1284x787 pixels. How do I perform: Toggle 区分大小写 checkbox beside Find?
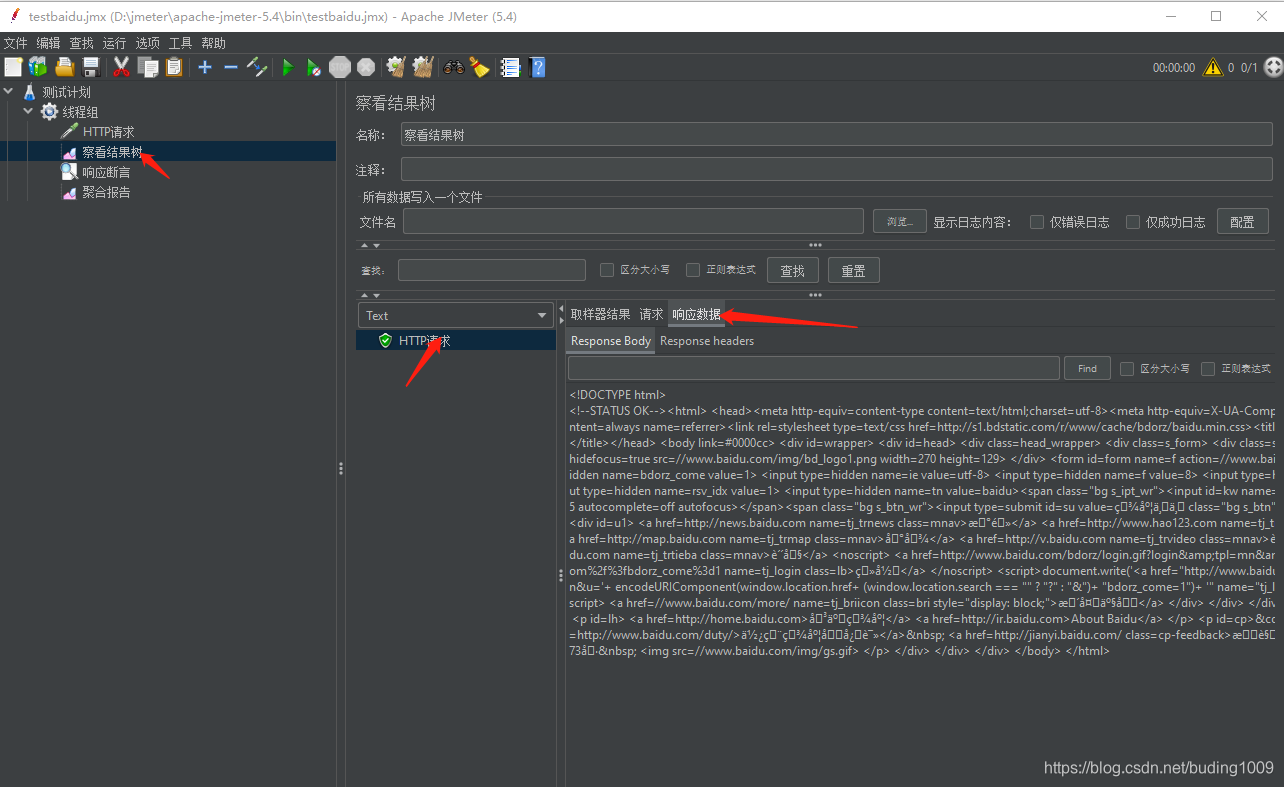pyautogui.click(x=1127, y=368)
